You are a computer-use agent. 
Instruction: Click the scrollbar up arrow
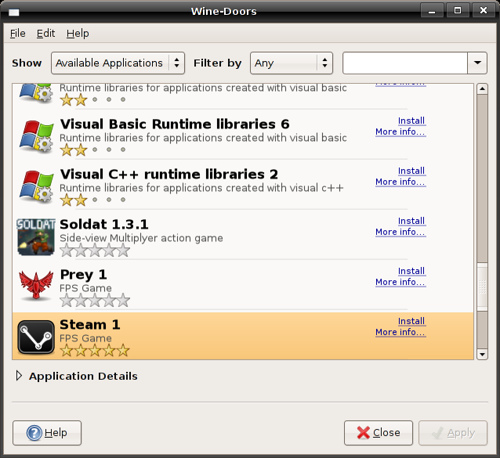coord(482,89)
